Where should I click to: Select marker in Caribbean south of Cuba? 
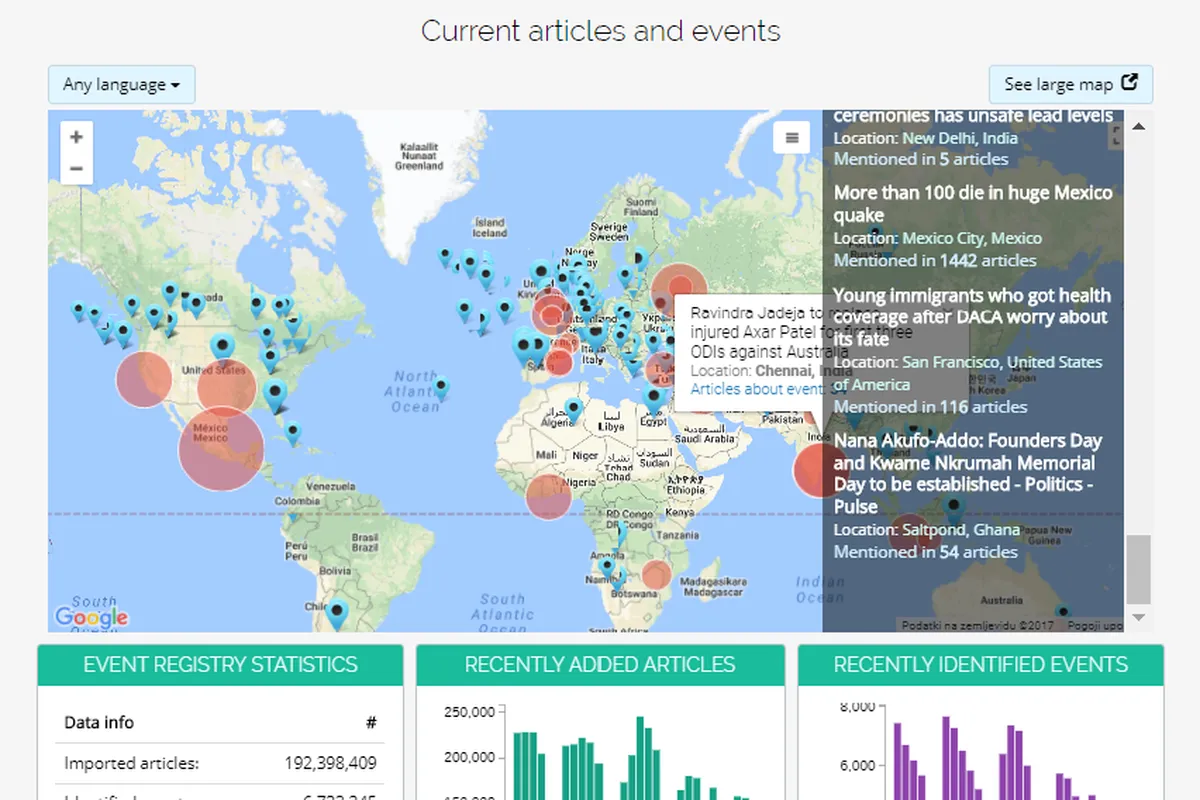tap(292, 433)
